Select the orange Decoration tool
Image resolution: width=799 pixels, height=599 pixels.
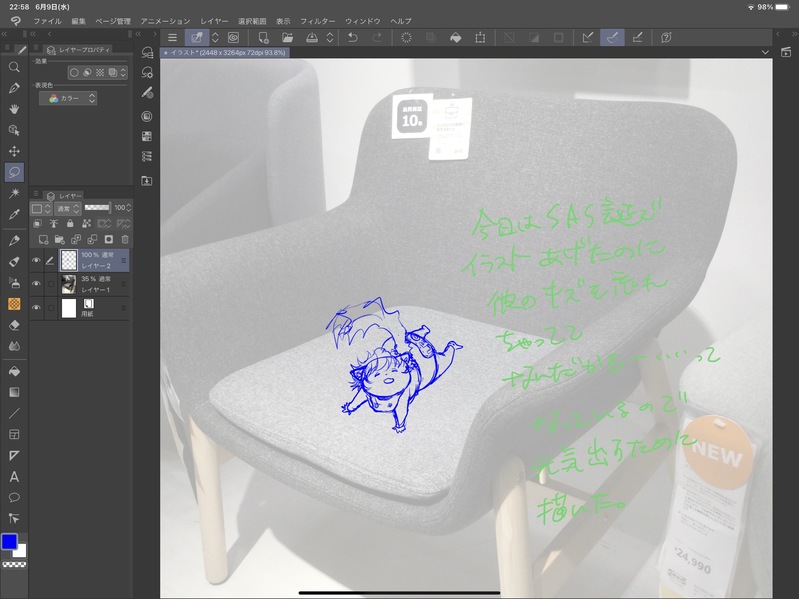pos(14,304)
